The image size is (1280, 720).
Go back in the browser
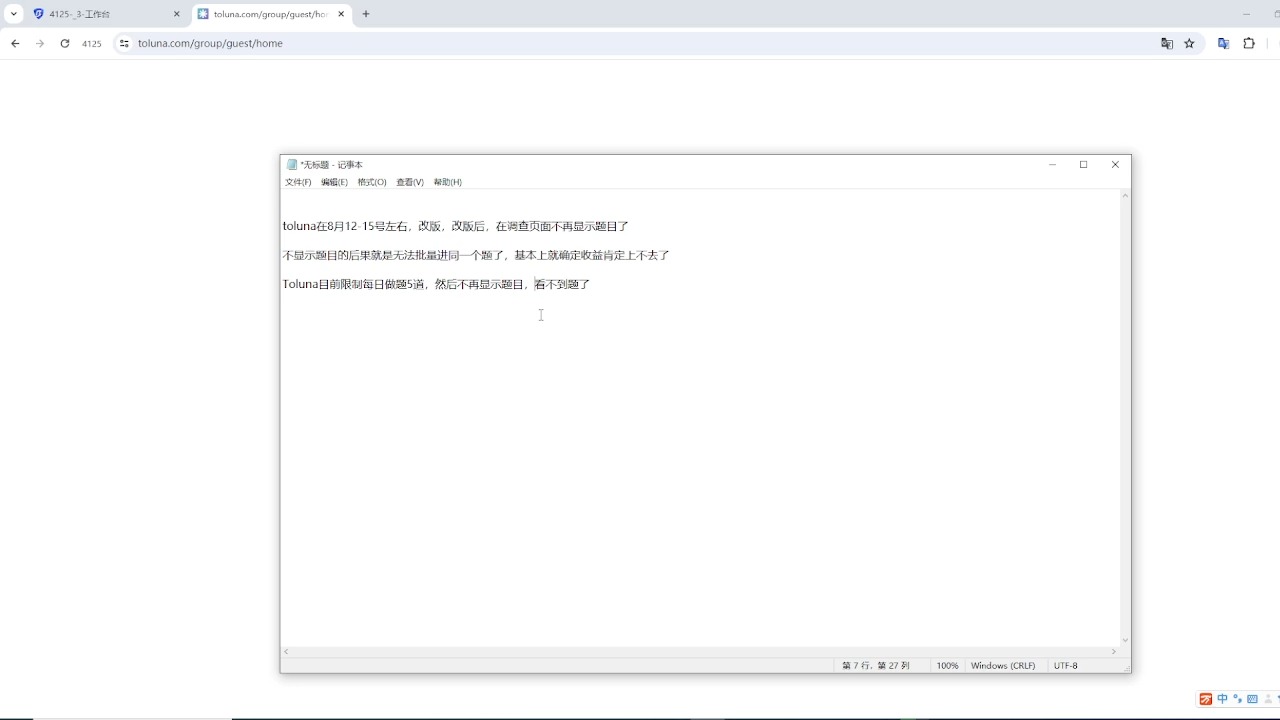point(15,43)
